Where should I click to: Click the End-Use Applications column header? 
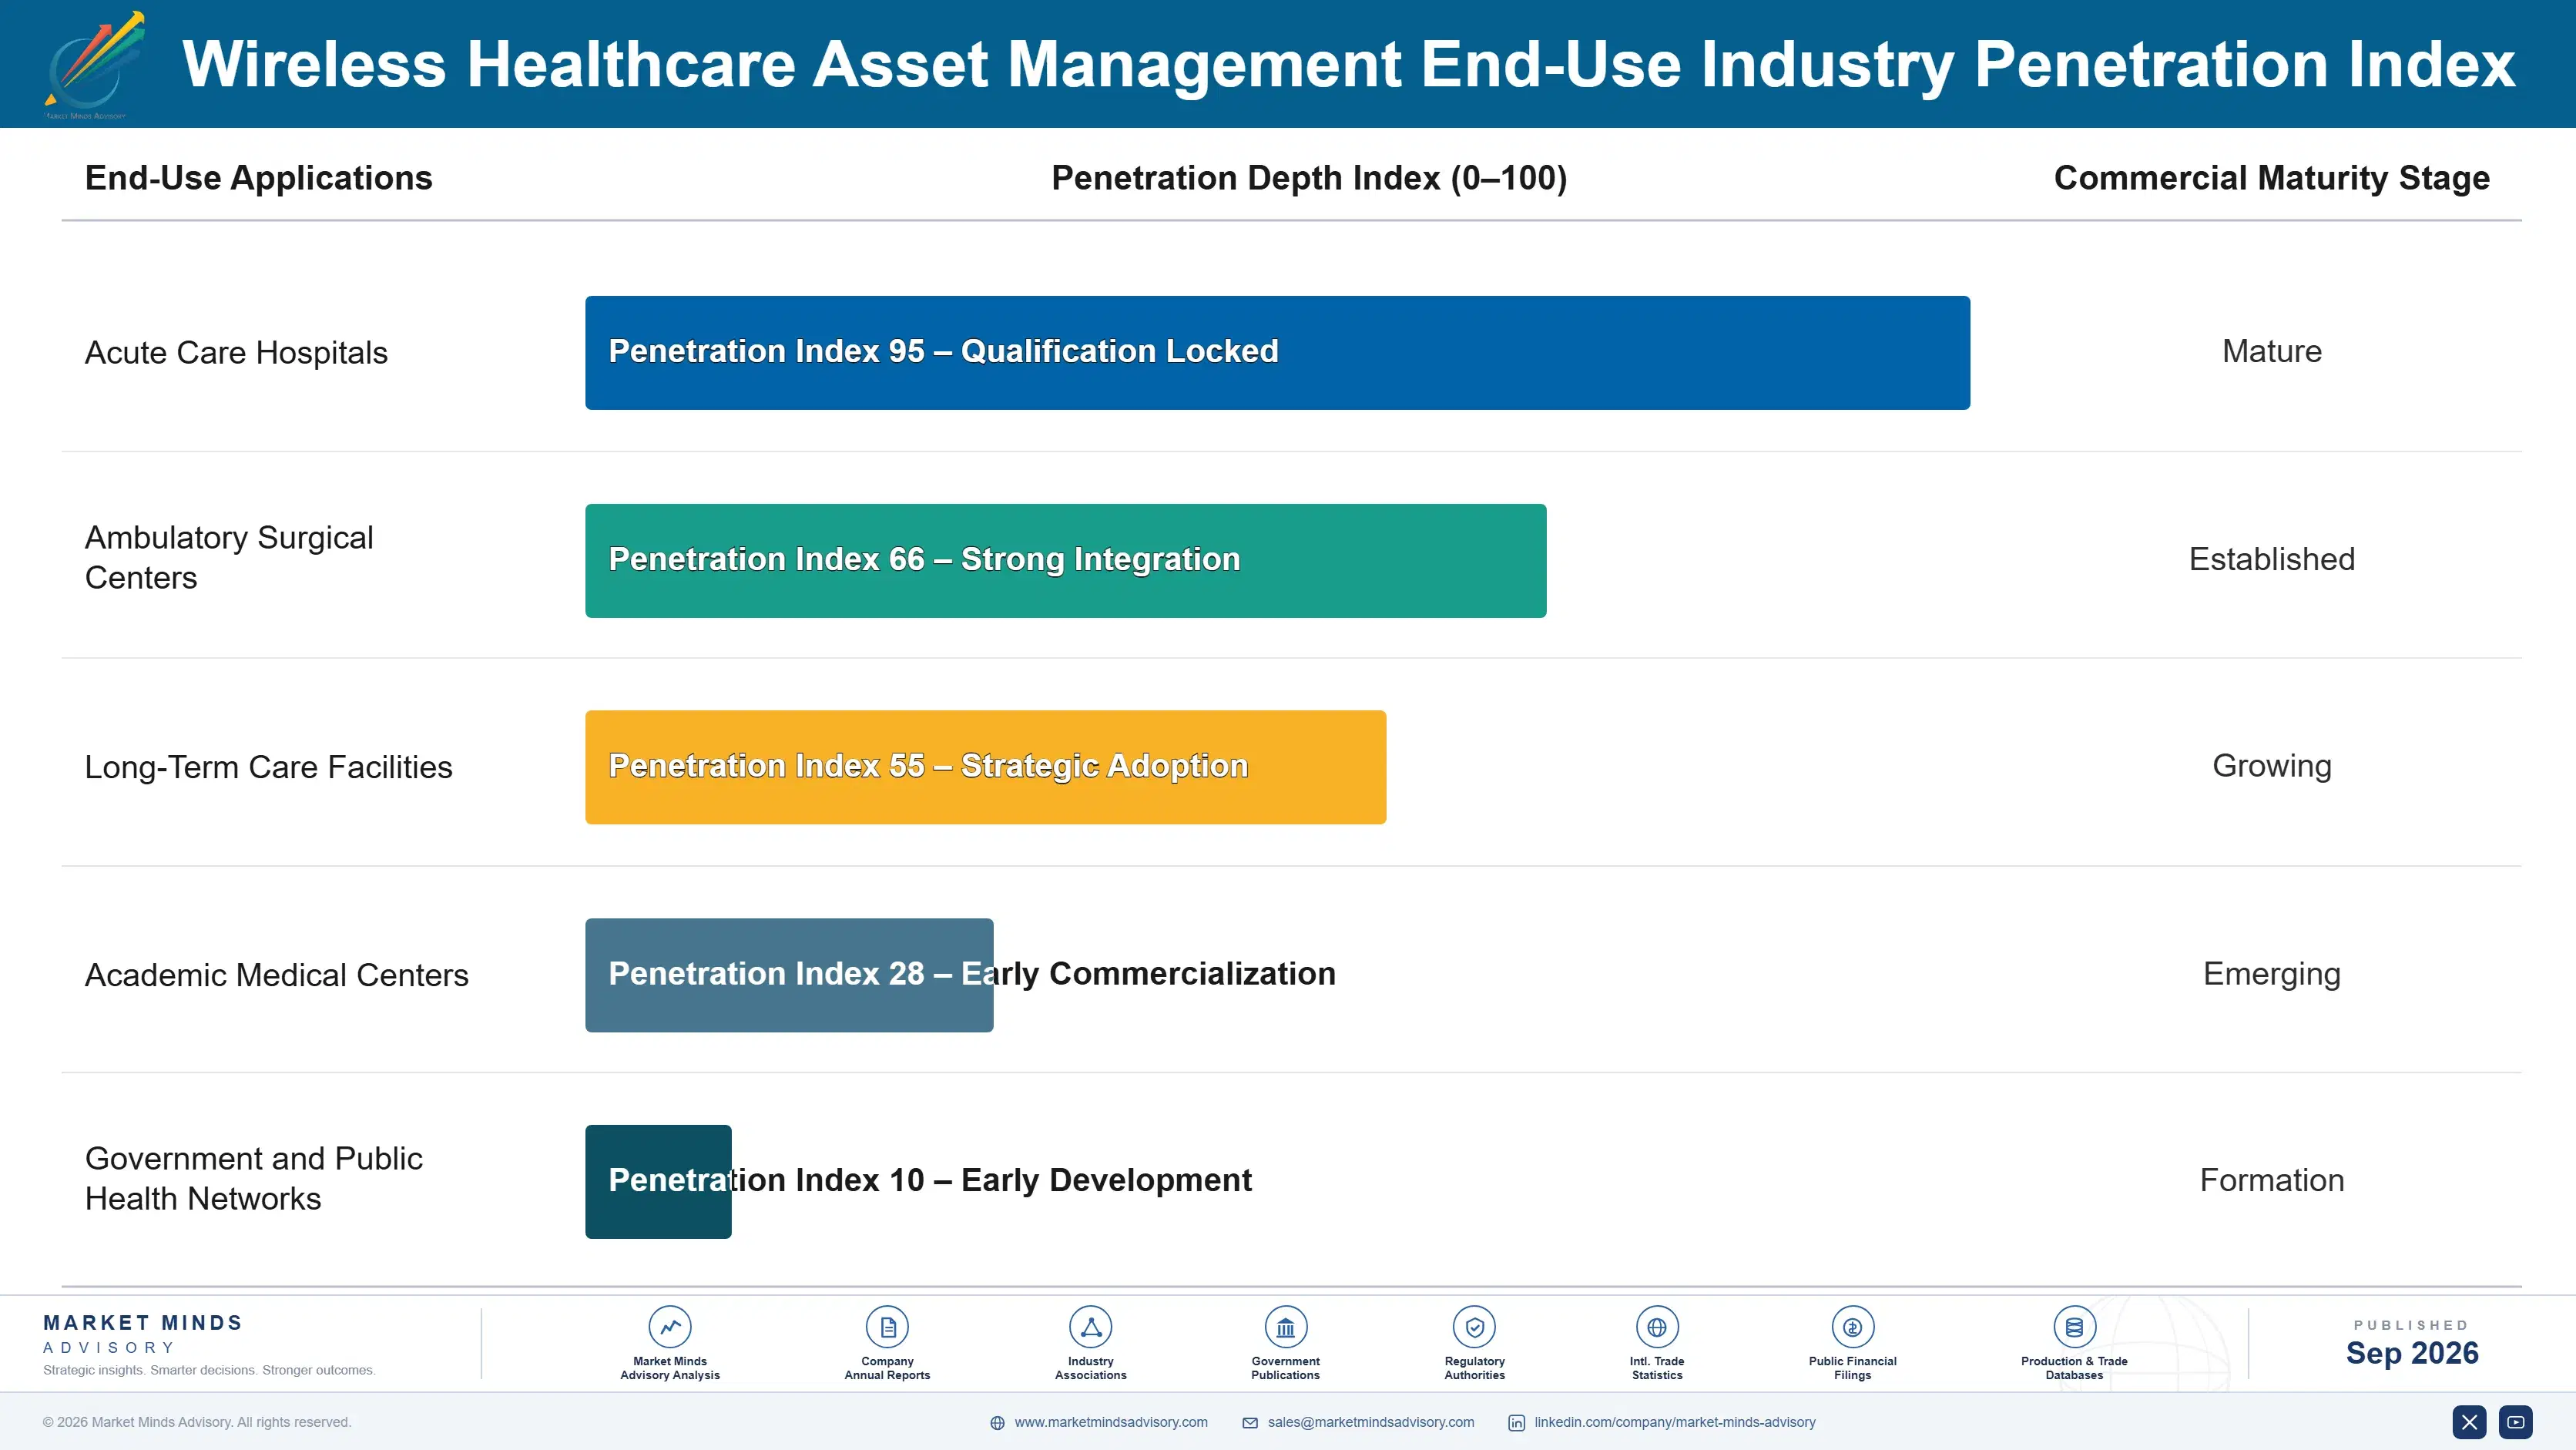point(258,178)
